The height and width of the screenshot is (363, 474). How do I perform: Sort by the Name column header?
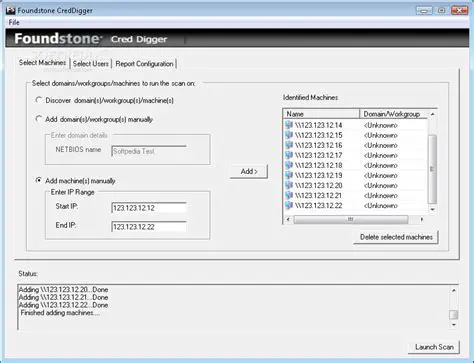[x=321, y=114]
